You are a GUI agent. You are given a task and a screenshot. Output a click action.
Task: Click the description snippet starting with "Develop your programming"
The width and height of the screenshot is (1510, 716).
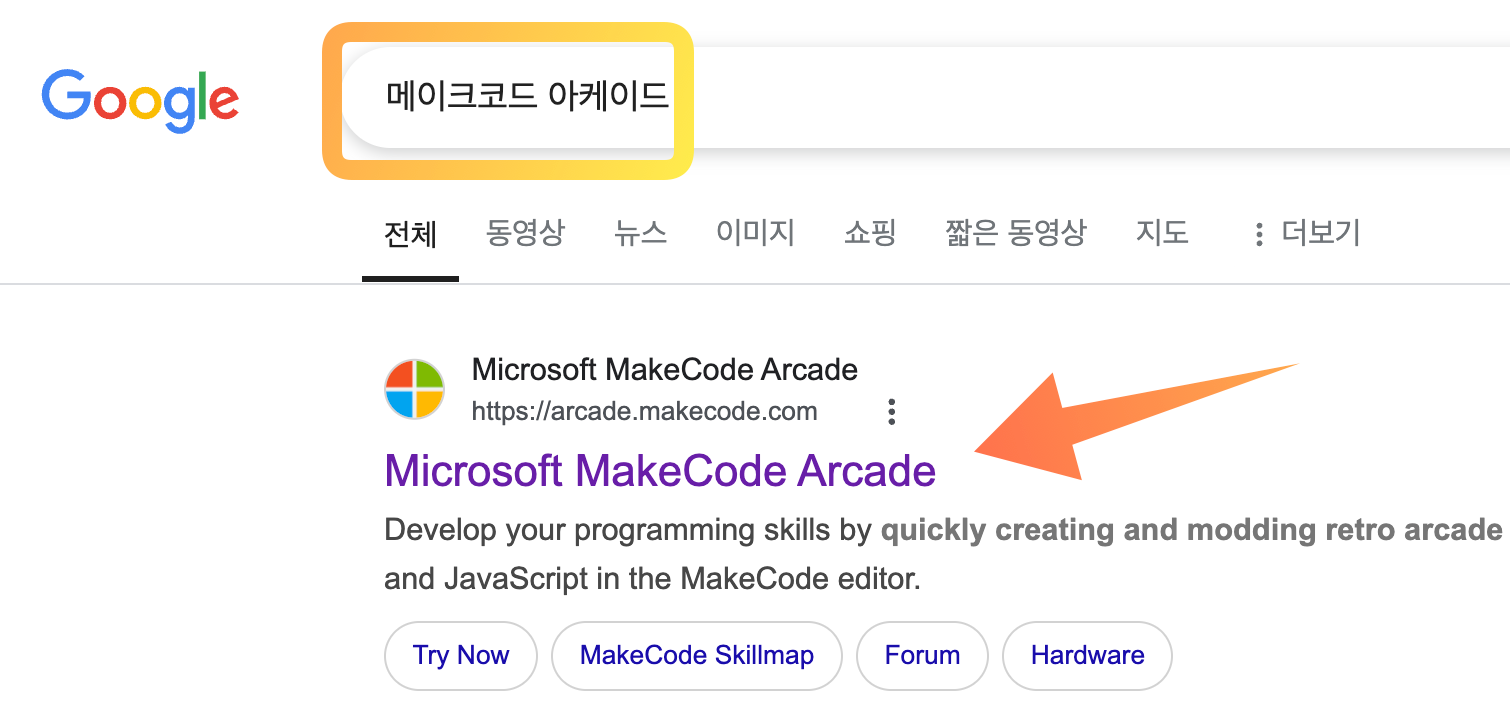945,554
